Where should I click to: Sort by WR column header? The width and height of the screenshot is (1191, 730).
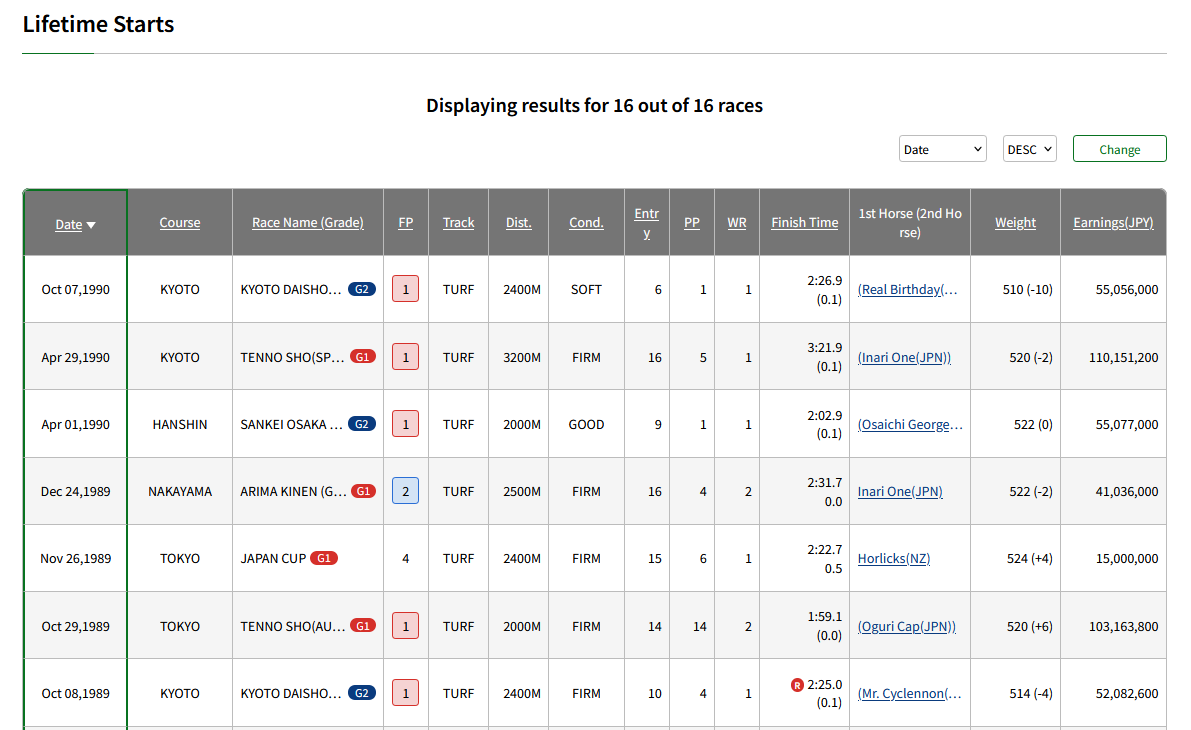tap(737, 223)
